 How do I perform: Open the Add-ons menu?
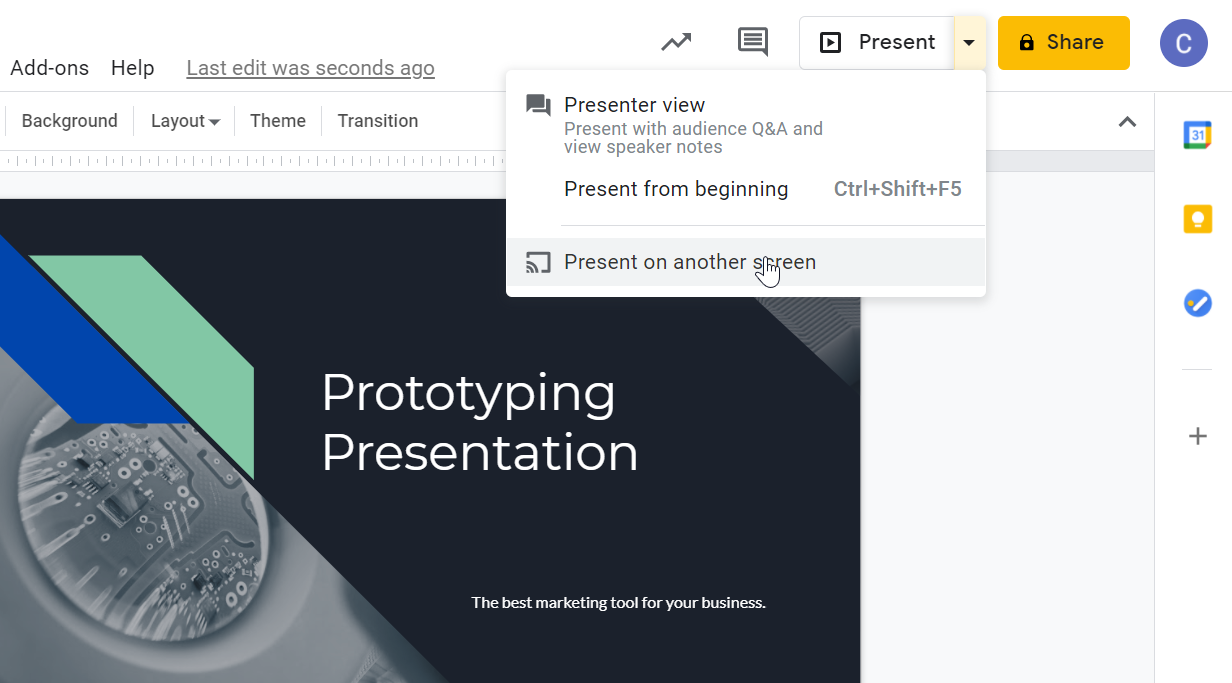pos(49,67)
